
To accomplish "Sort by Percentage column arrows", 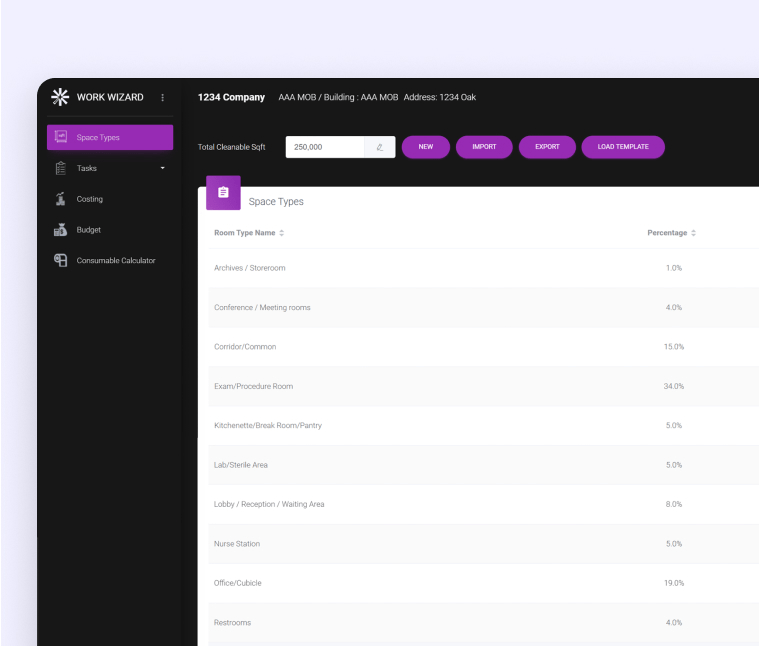I will [693, 233].
